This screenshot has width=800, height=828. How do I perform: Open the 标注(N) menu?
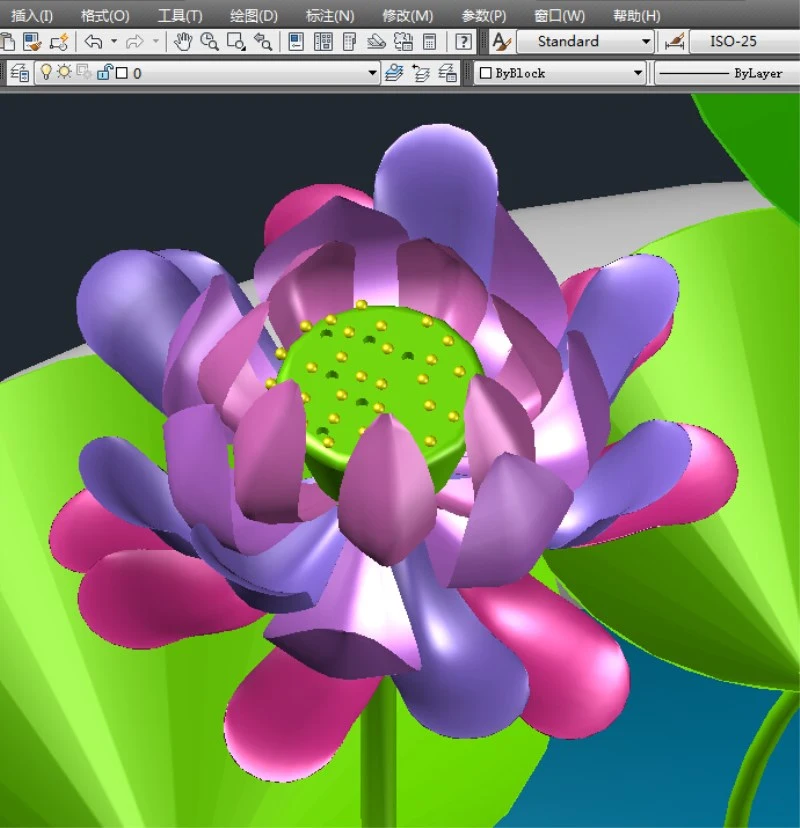[x=330, y=16]
